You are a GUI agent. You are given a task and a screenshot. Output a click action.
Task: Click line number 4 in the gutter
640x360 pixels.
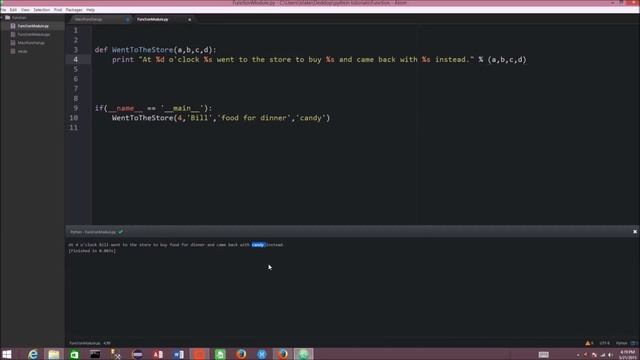pos(76,60)
